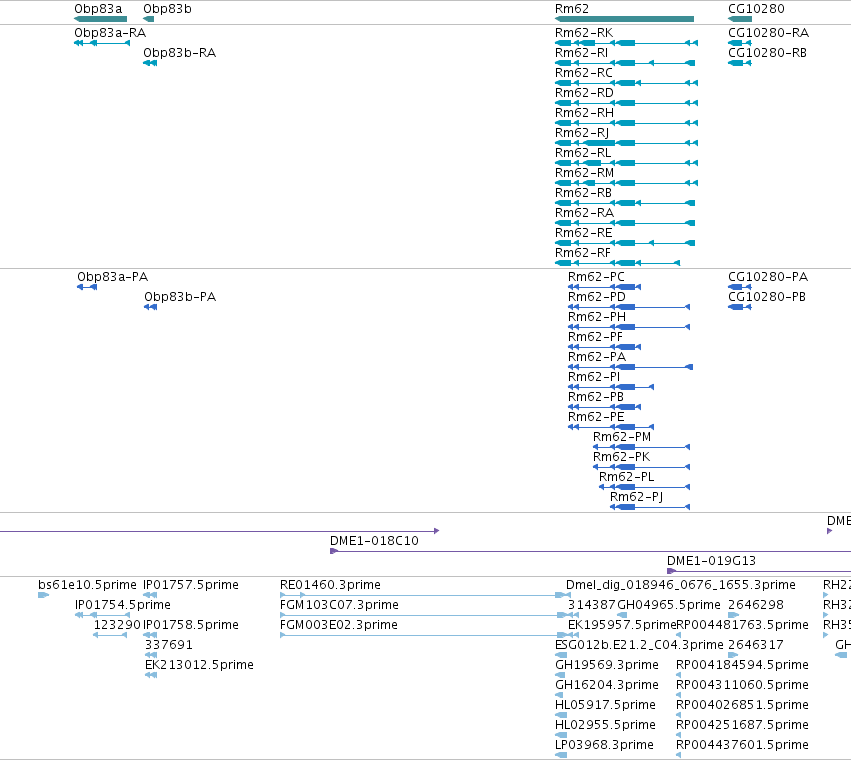Select protein Obp83b-PA

(150, 307)
